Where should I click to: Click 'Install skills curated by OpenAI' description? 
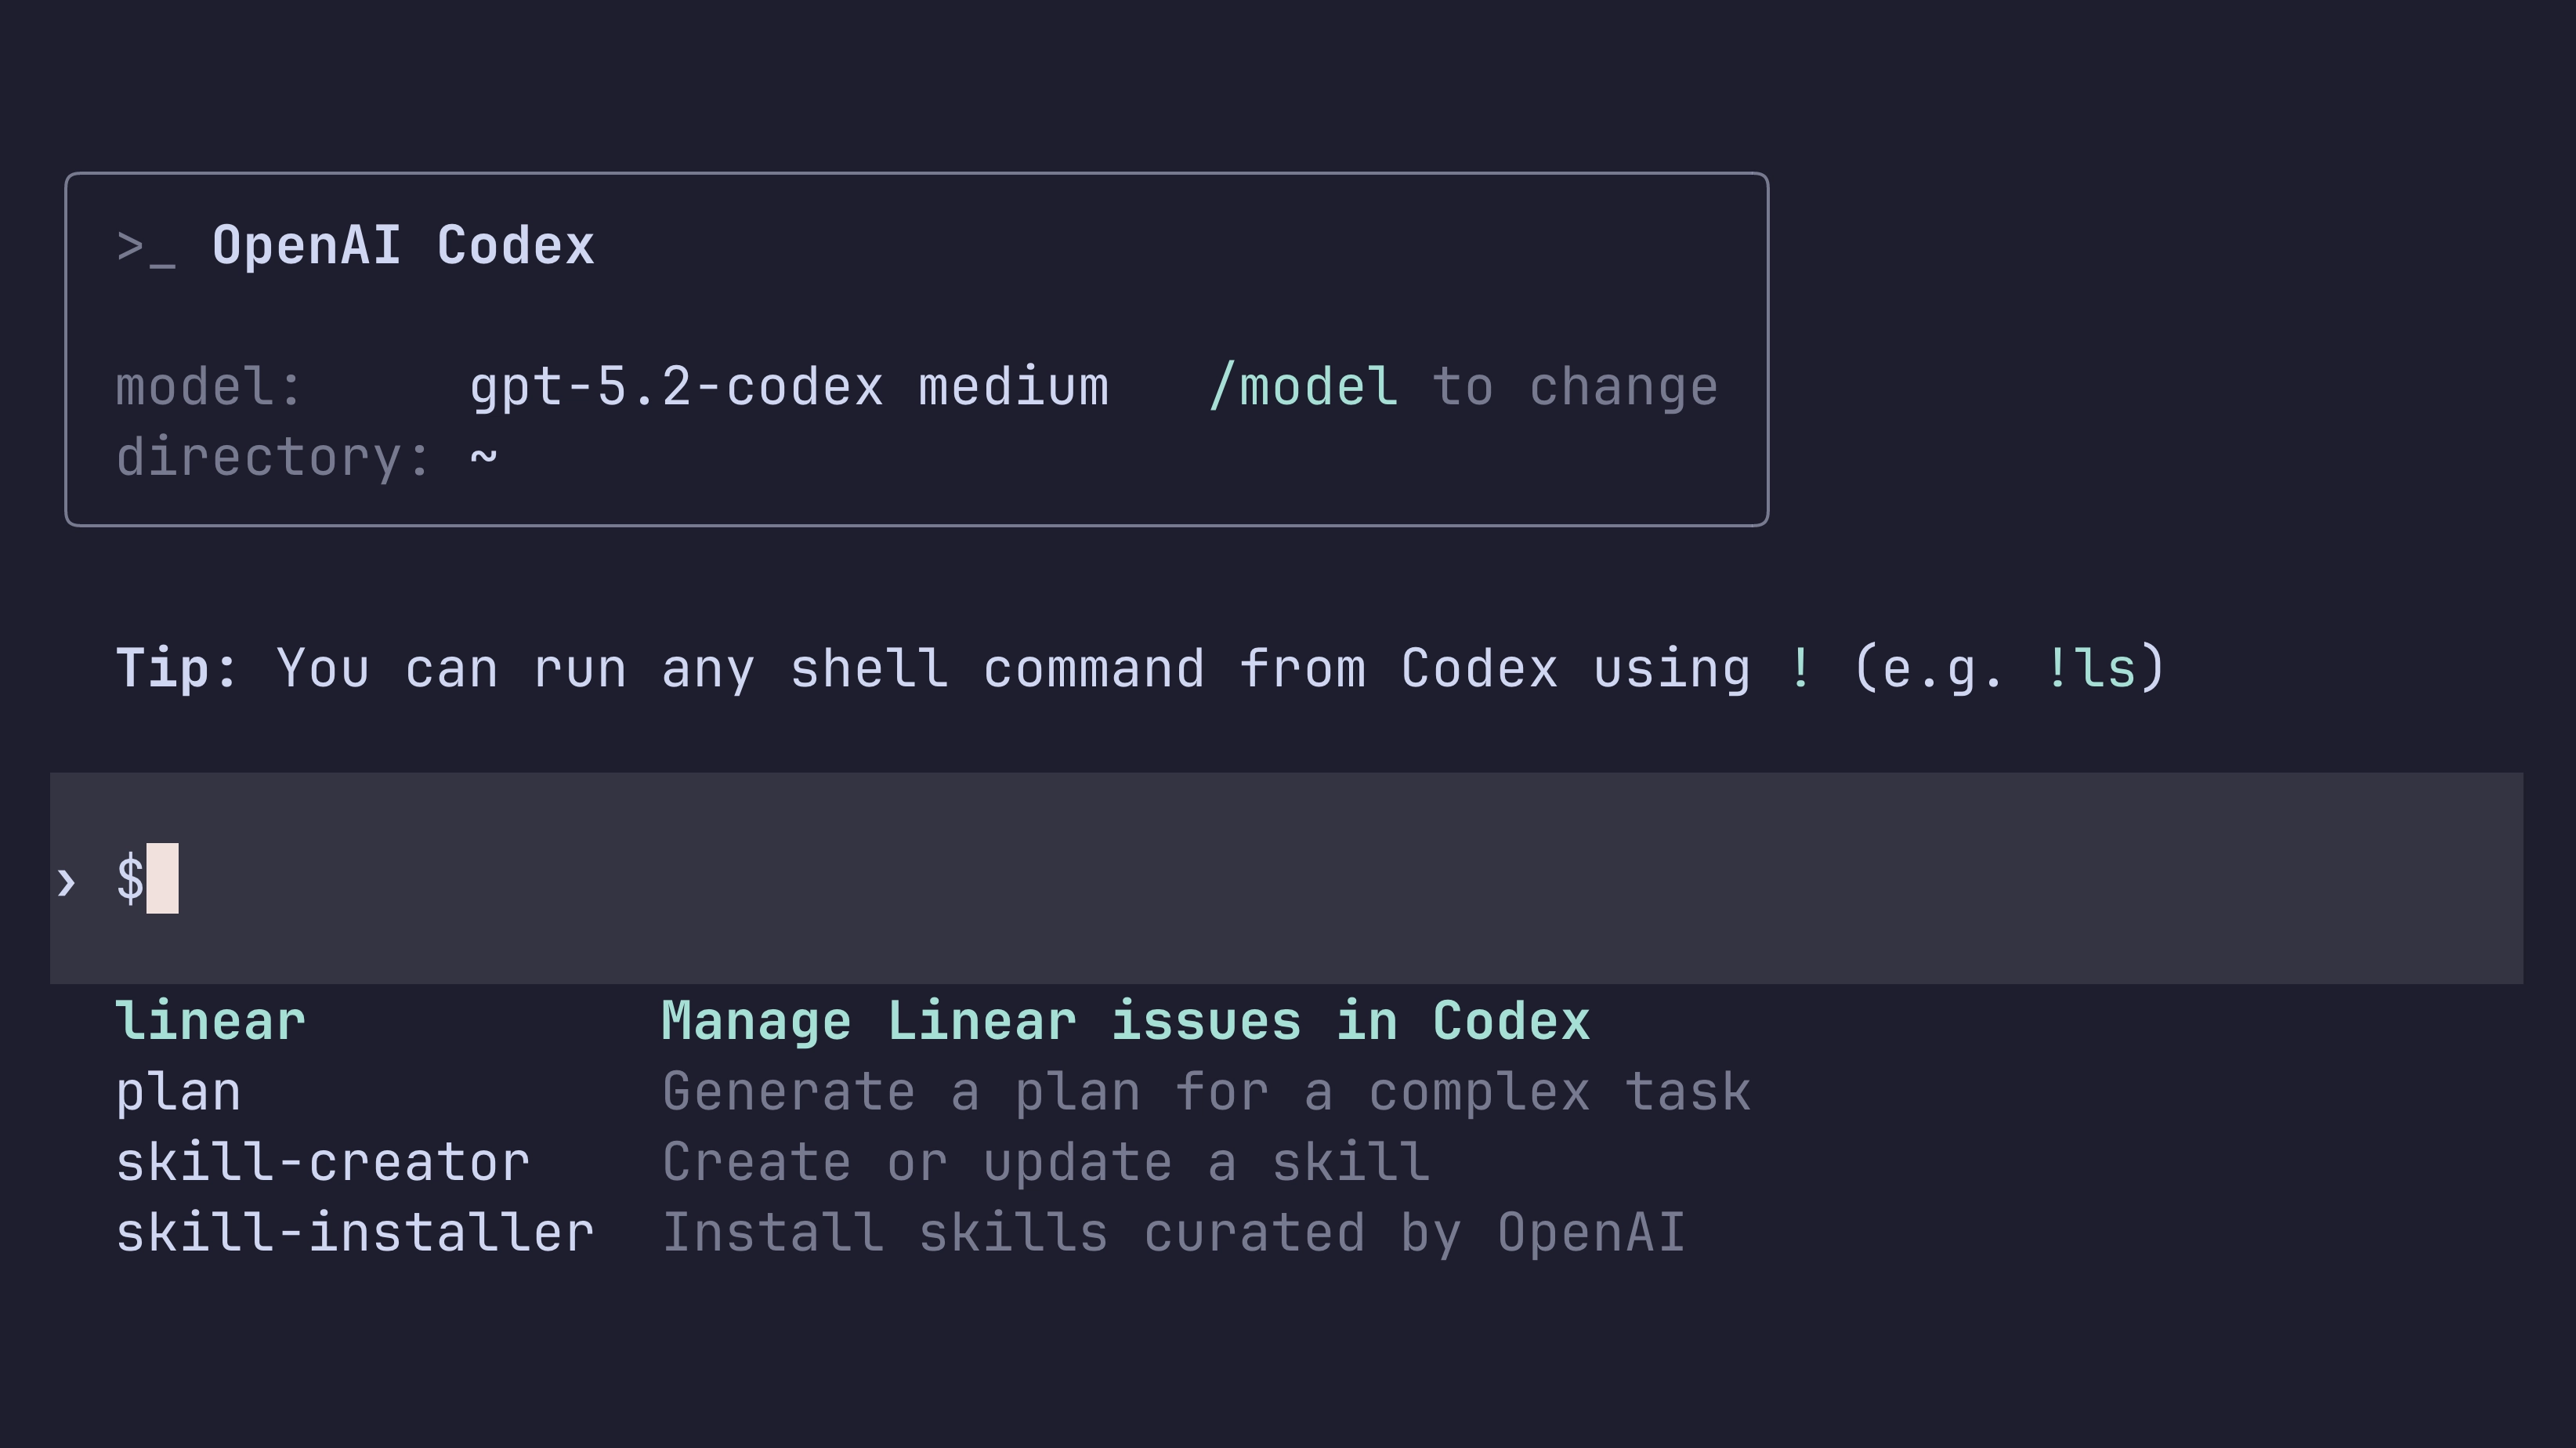(x=1173, y=1232)
